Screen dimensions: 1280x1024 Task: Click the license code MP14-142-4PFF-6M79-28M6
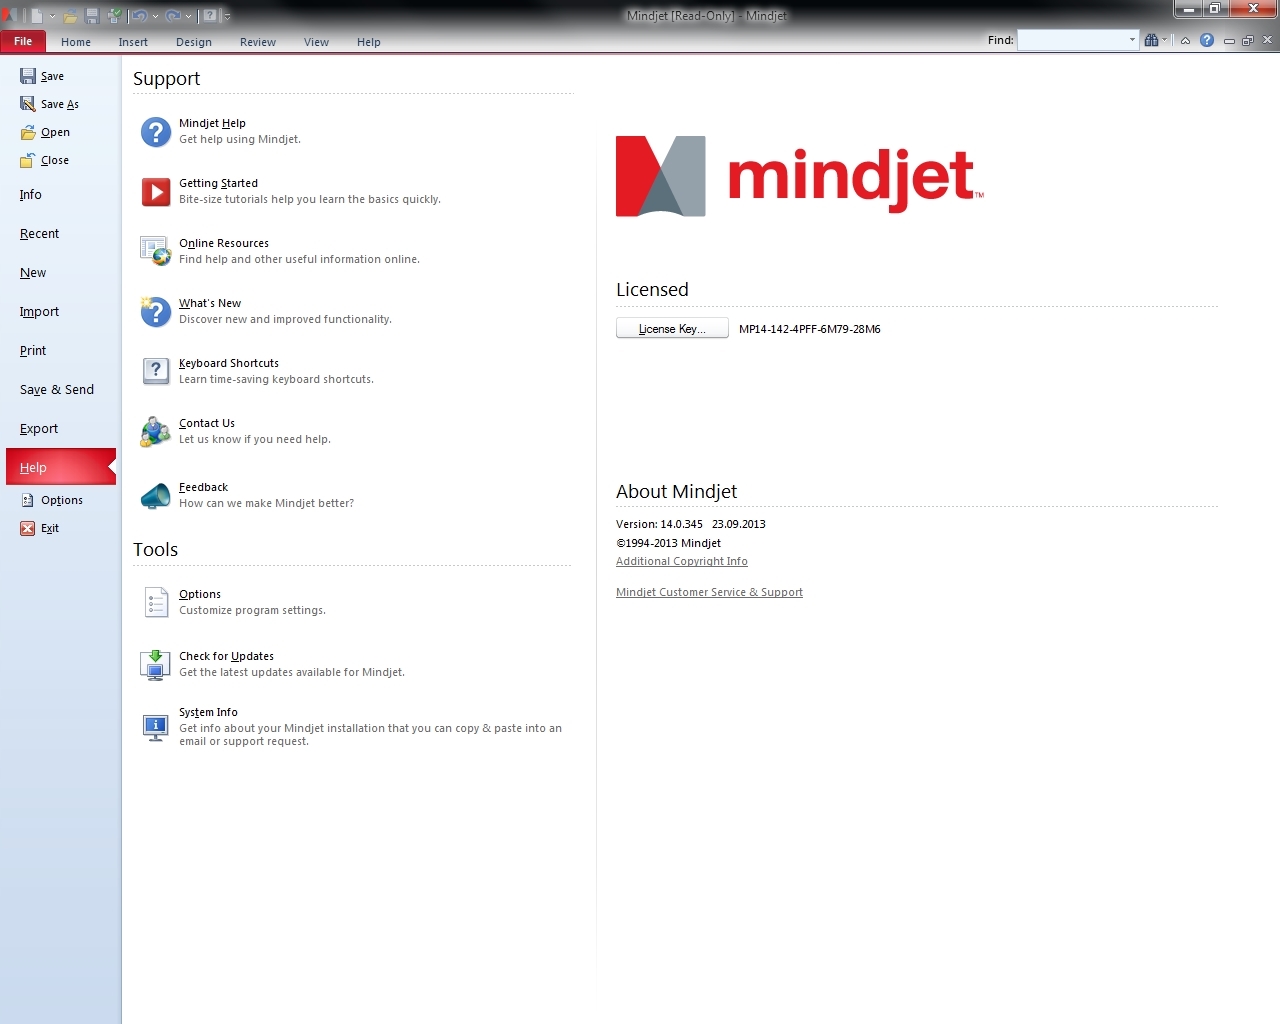(x=810, y=329)
